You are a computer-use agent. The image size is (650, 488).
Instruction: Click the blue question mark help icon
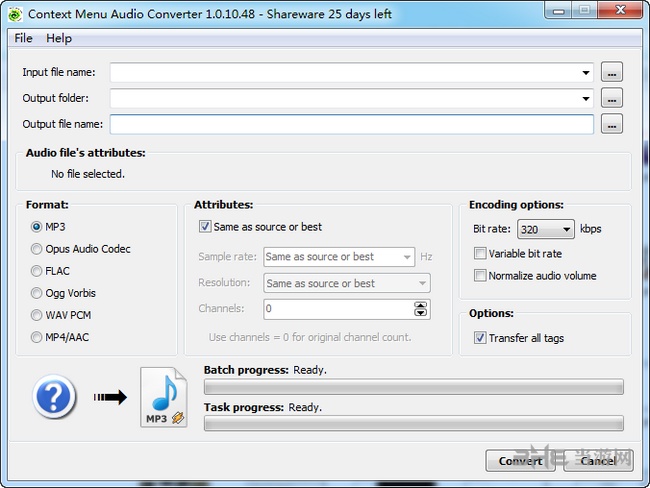click(x=54, y=396)
